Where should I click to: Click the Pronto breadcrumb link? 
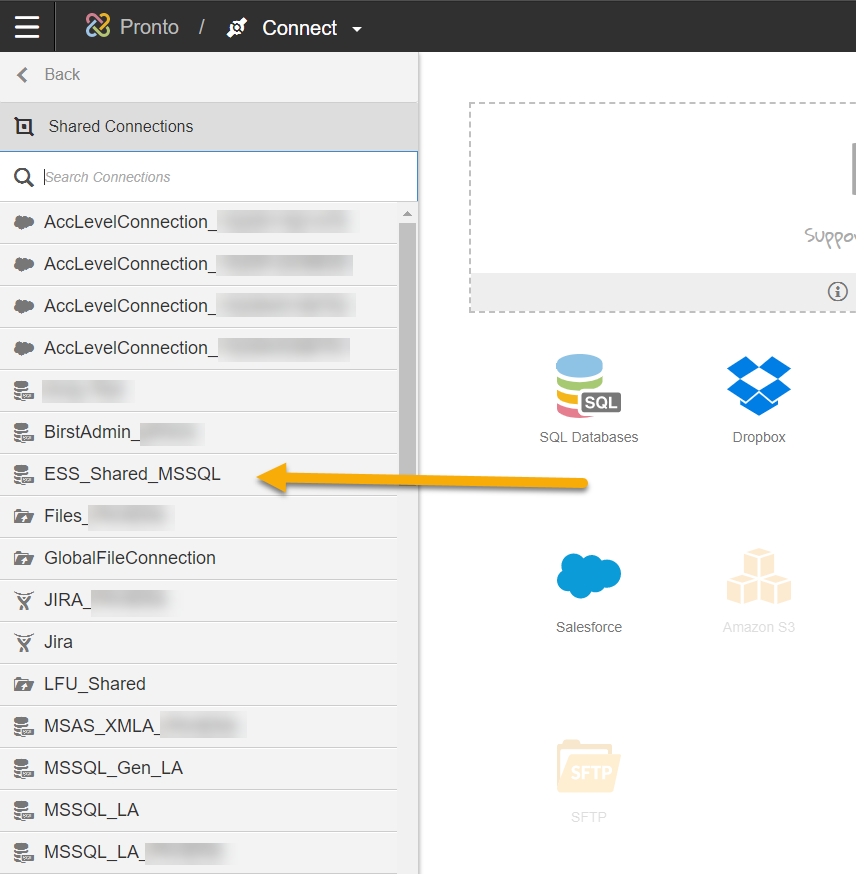[x=149, y=27]
